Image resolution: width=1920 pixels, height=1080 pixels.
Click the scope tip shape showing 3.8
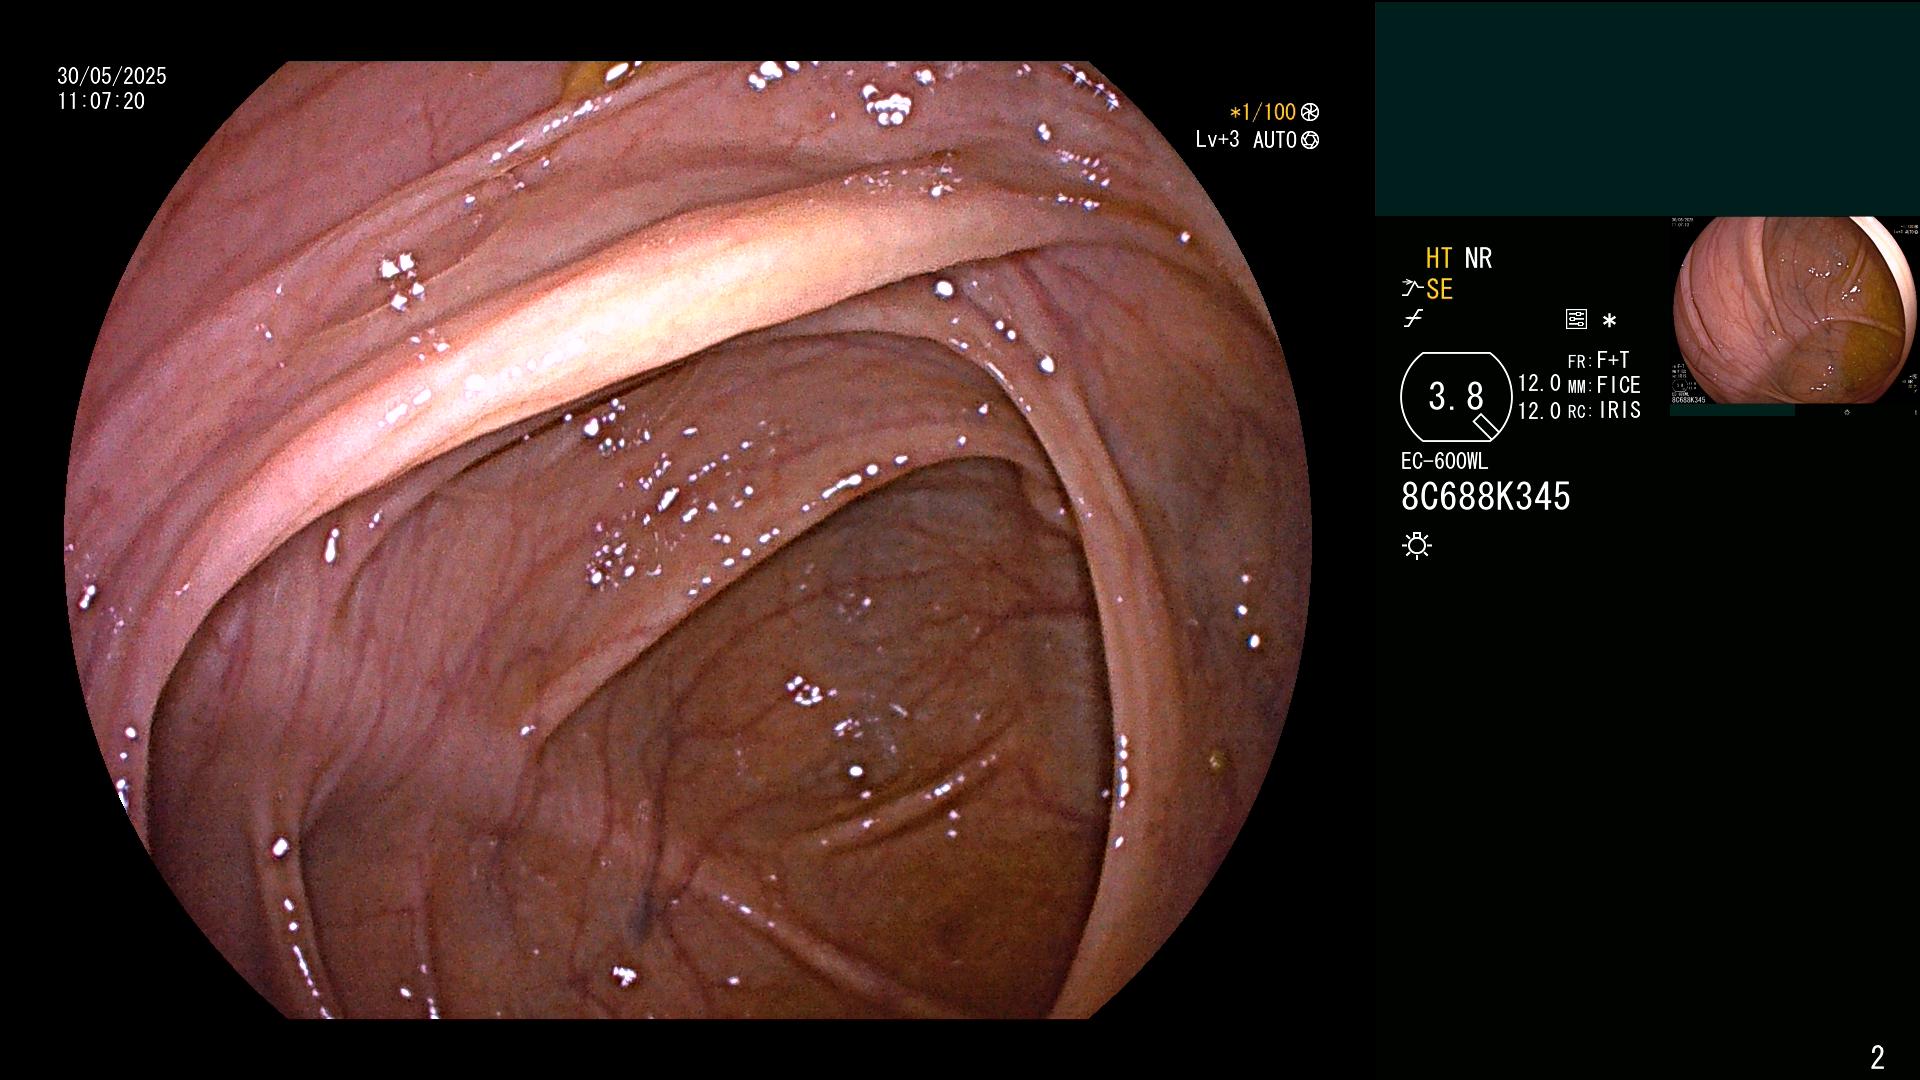(1456, 397)
